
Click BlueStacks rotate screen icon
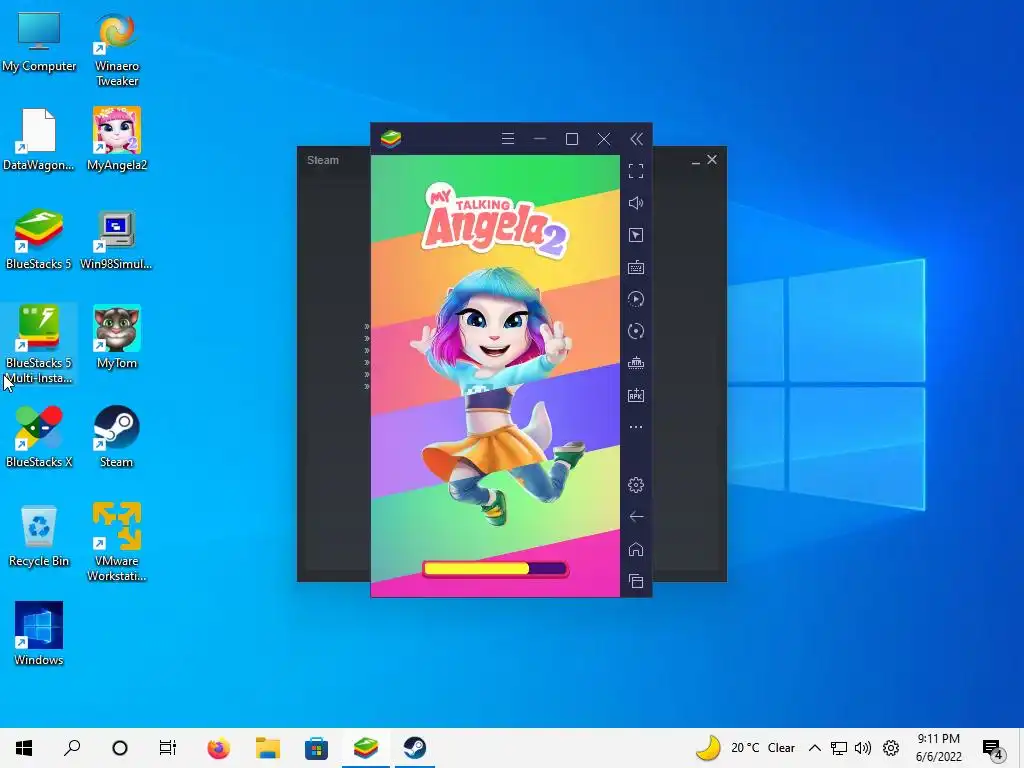coord(636,331)
